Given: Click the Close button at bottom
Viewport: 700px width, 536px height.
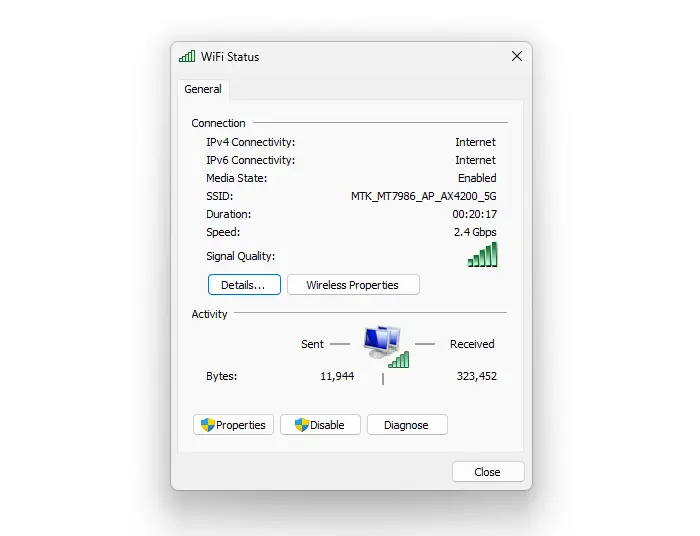Looking at the screenshot, I should 488,472.
